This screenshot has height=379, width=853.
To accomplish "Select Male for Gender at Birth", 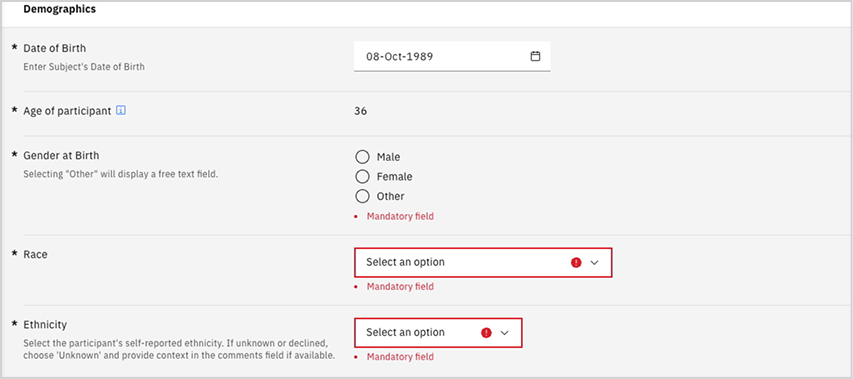I will [x=362, y=157].
